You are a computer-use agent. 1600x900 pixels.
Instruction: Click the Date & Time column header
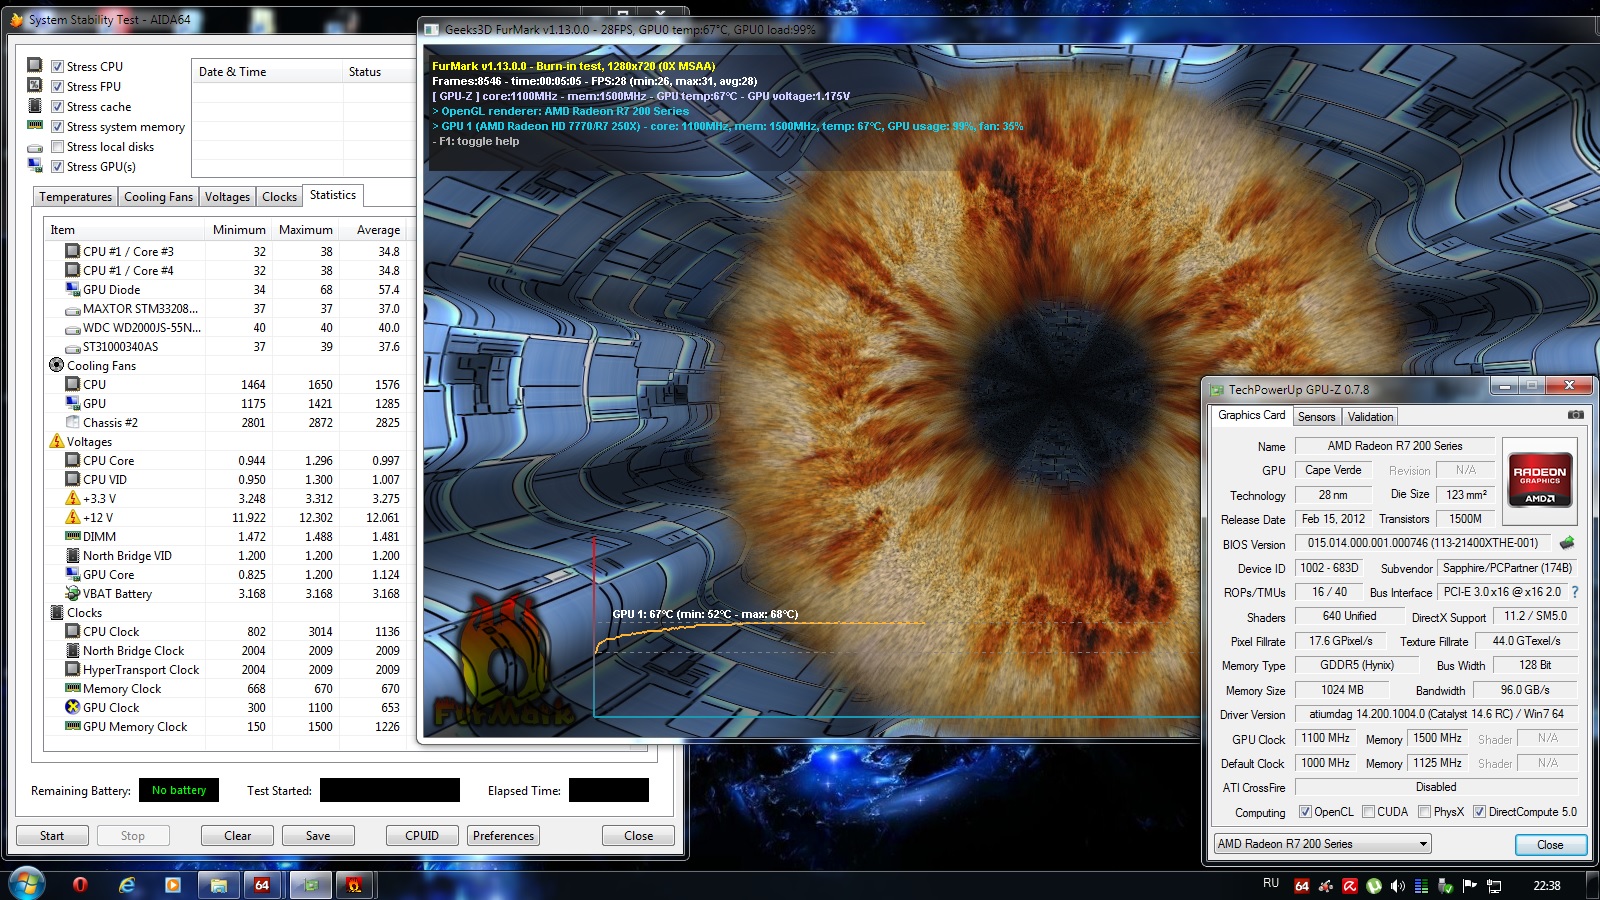tap(266, 72)
